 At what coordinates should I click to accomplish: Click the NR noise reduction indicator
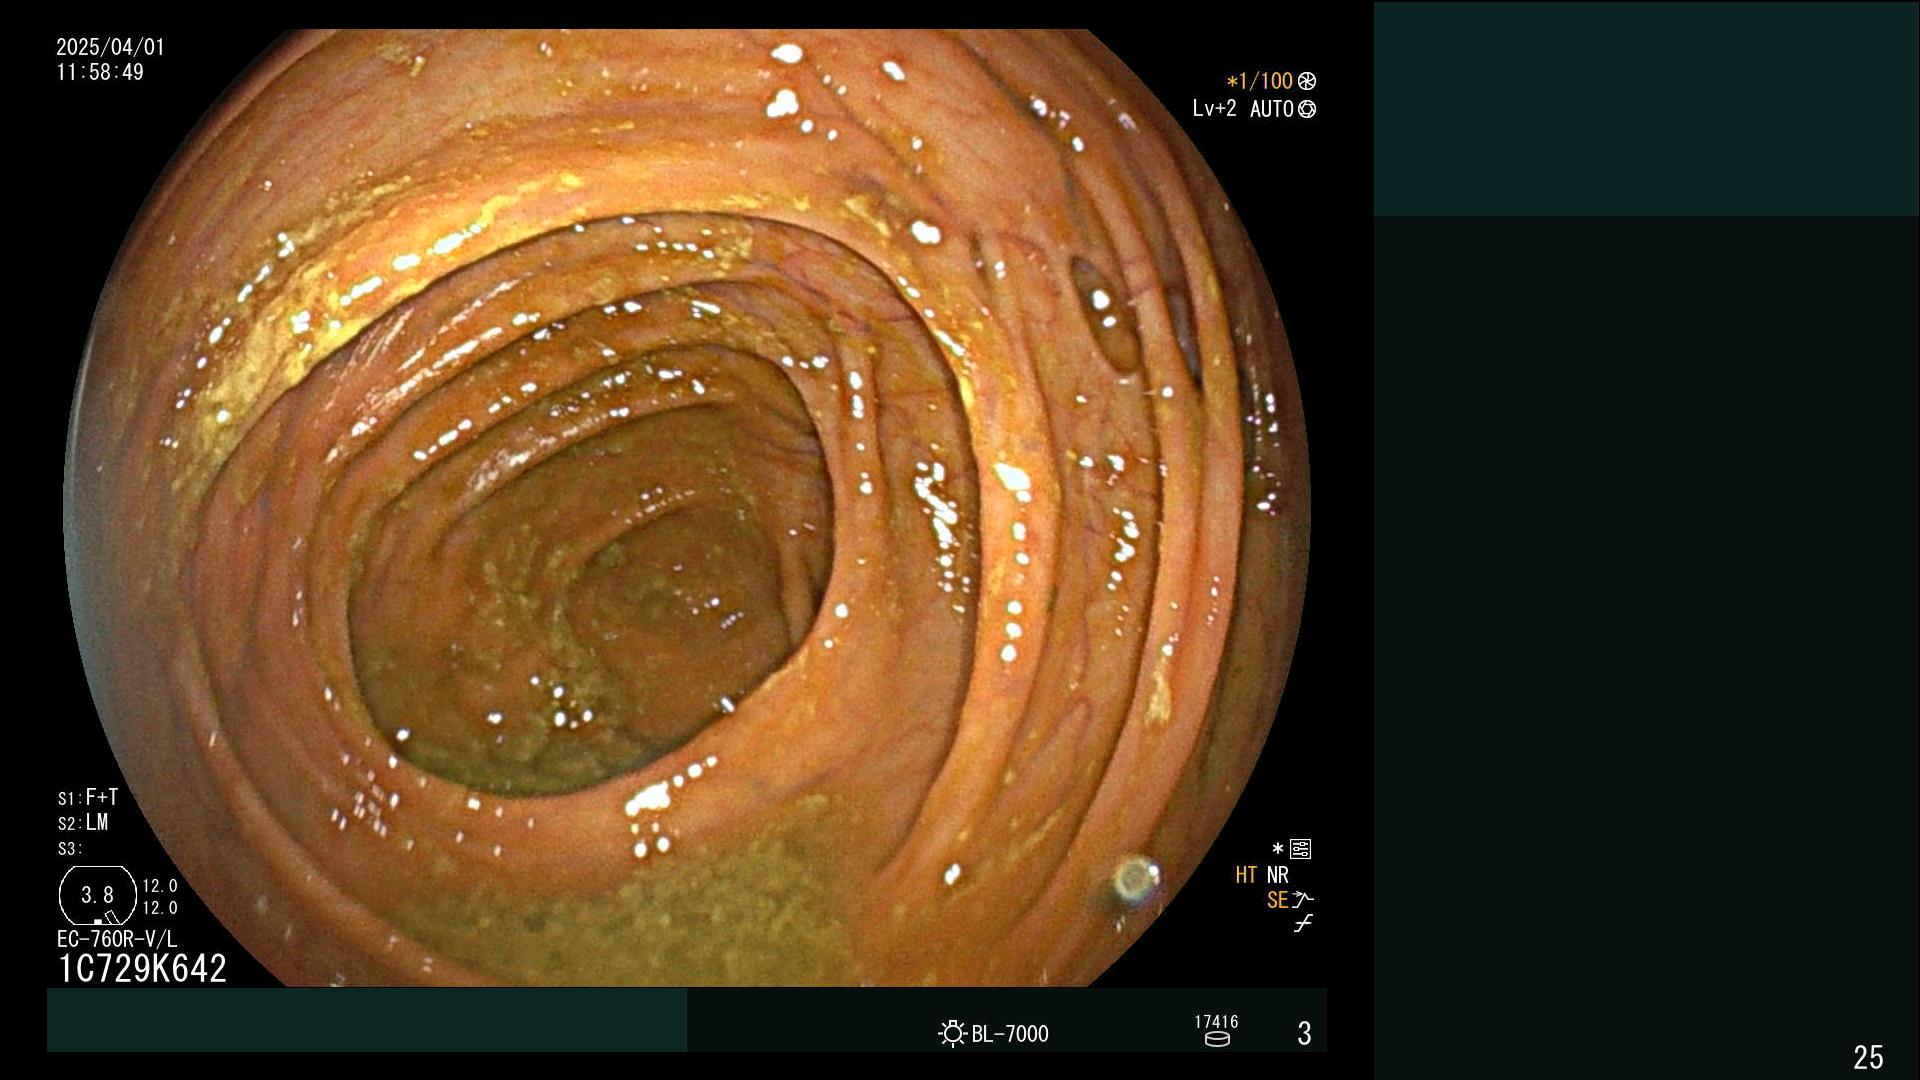pyautogui.click(x=1277, y=875)
